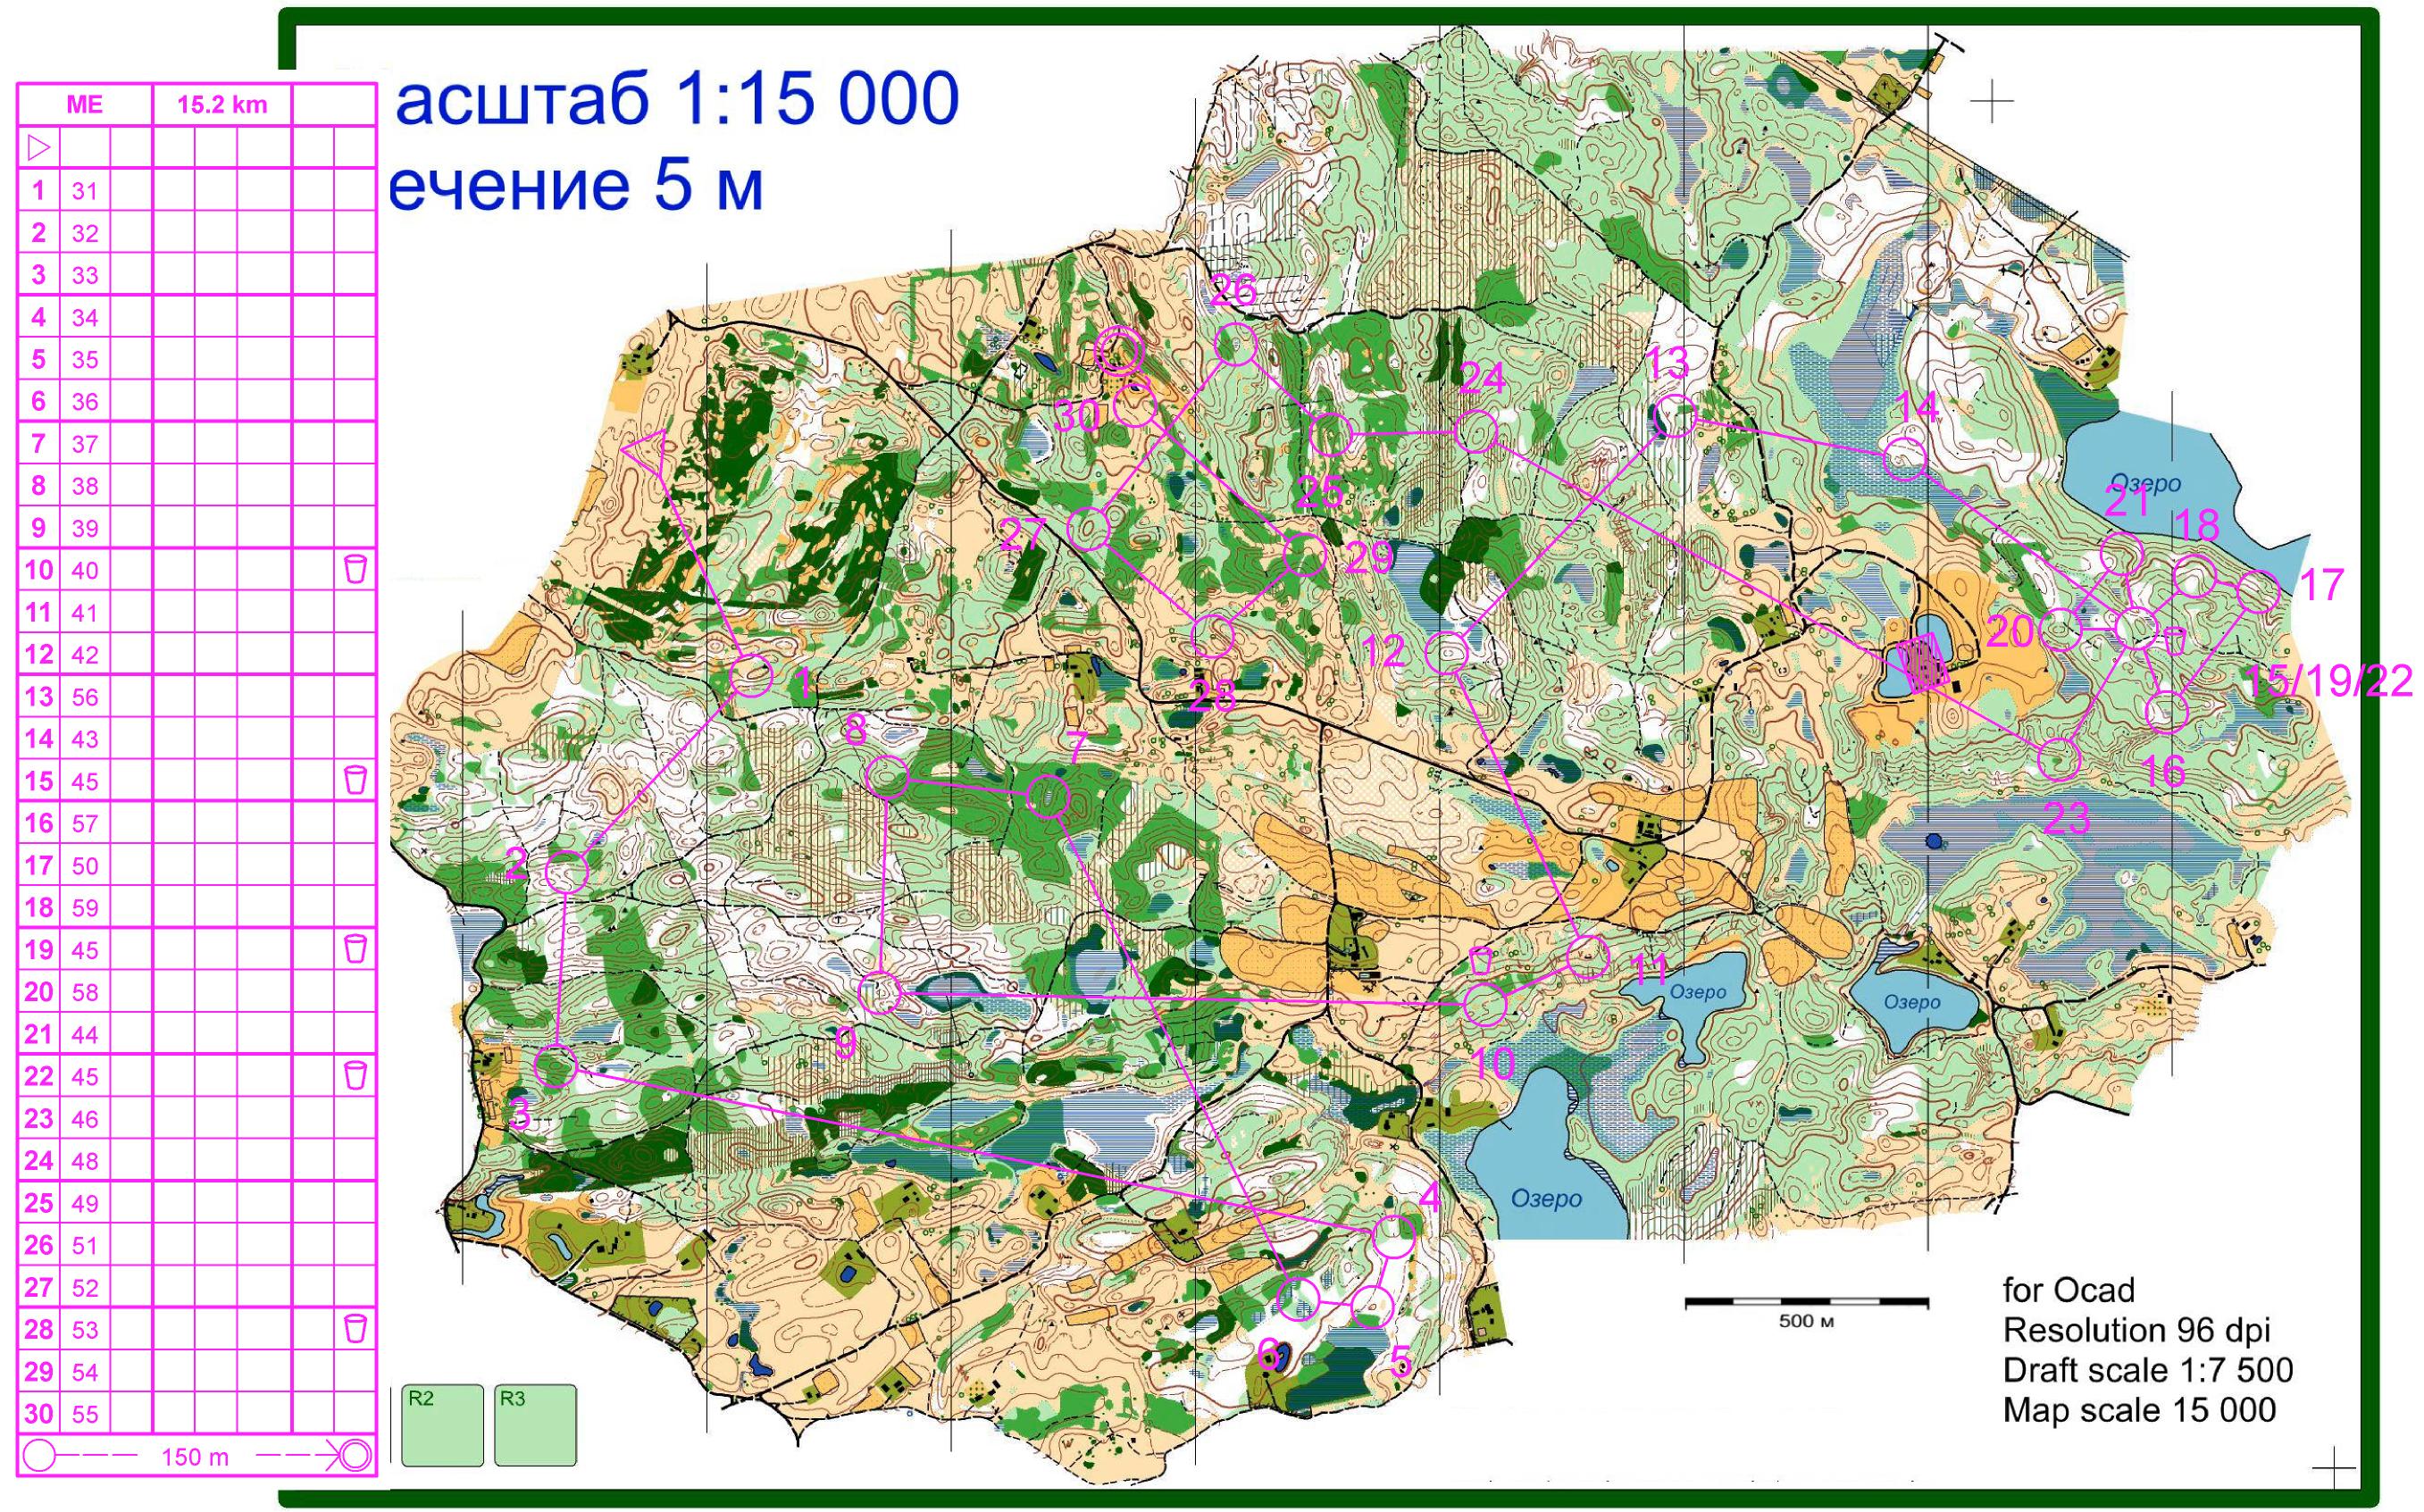This screenshot has width=2424, height=1512.
Task: Click the drink cup next to control 15/19/22
Action: [2174, 640]
